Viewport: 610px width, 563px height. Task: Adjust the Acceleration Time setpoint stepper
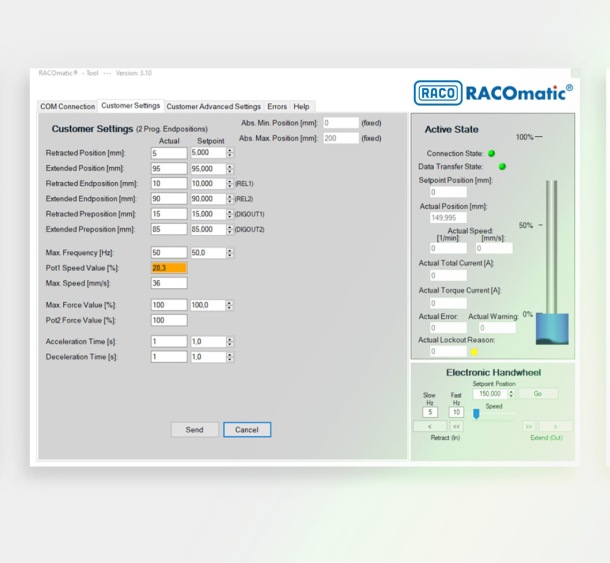230,341
